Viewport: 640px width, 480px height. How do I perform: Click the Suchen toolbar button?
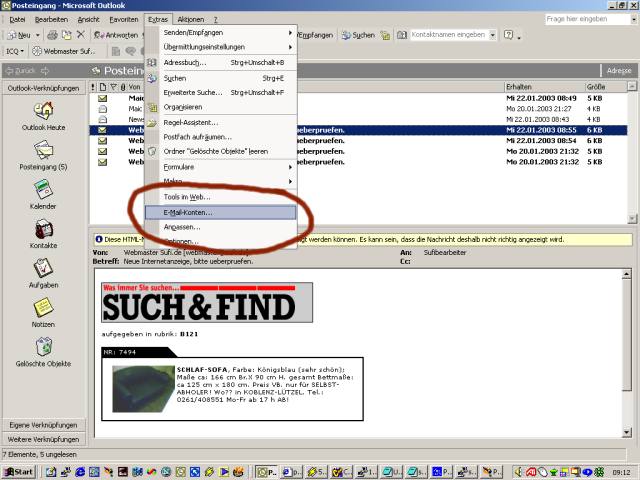(x=357, y=35)
